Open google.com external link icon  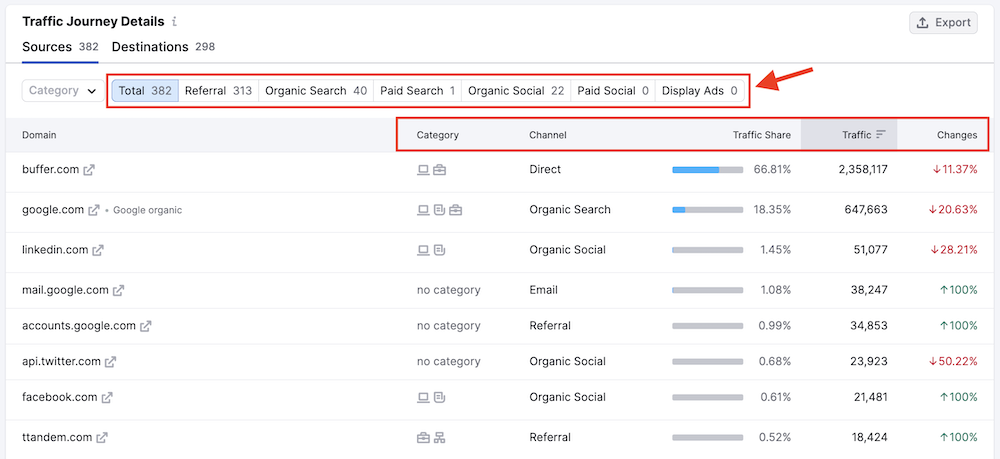coord(94,210)
